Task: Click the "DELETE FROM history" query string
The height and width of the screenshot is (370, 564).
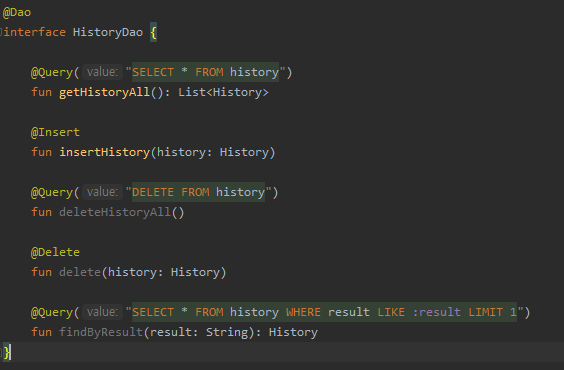Action: coord(199,192)
